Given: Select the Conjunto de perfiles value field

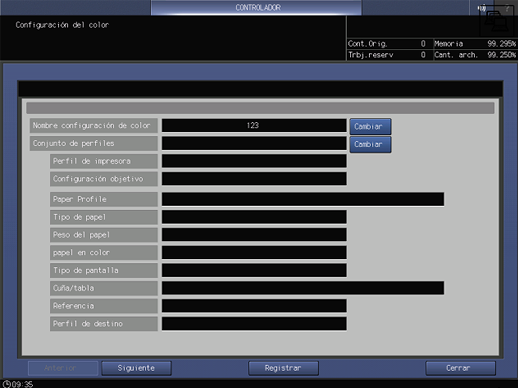Looking at the screenshot, I should (x=254, y=143).
